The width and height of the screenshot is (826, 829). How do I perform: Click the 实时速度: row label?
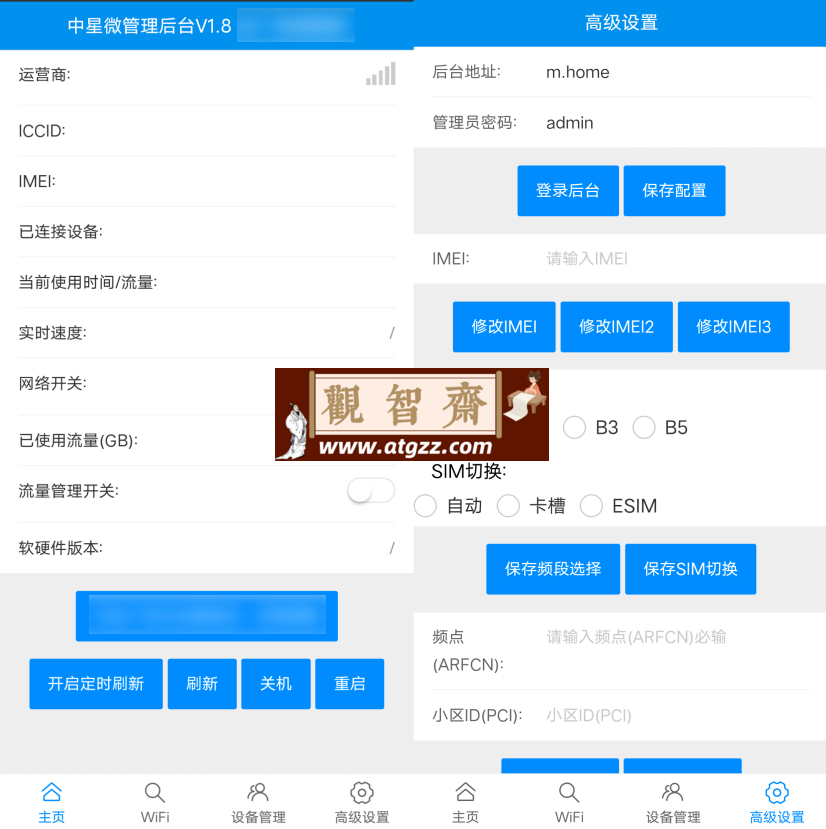(x=52, y=333)
